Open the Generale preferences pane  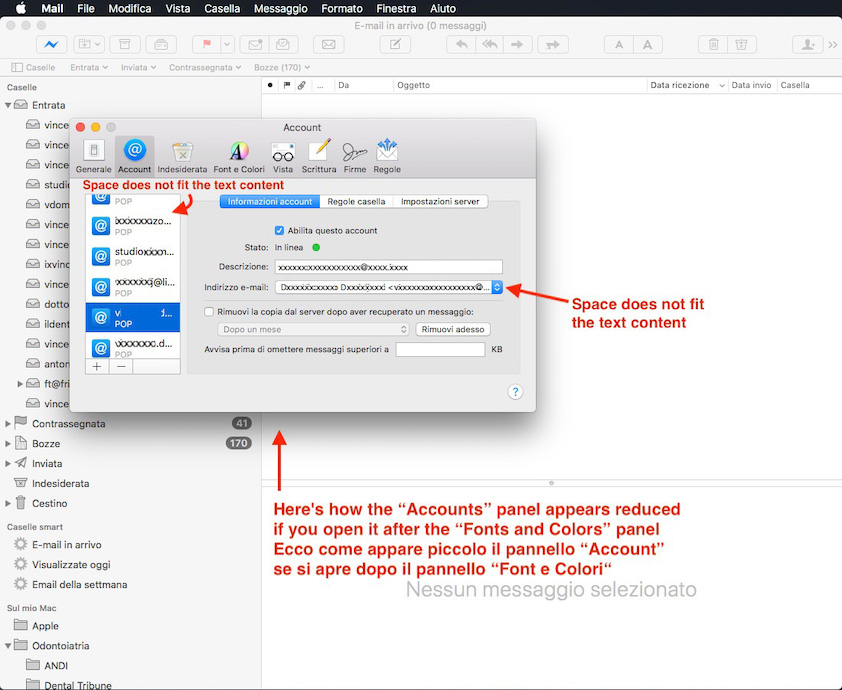(x=93, y=156)
